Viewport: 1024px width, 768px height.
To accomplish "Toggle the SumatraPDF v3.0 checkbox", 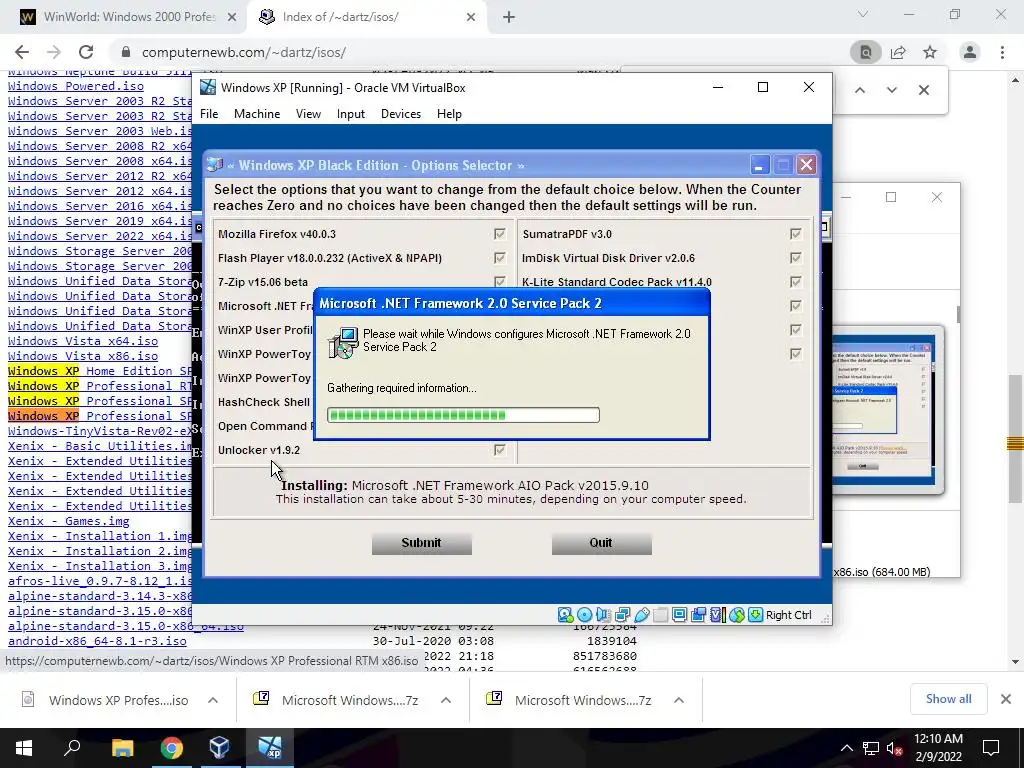I will (795, 234).
